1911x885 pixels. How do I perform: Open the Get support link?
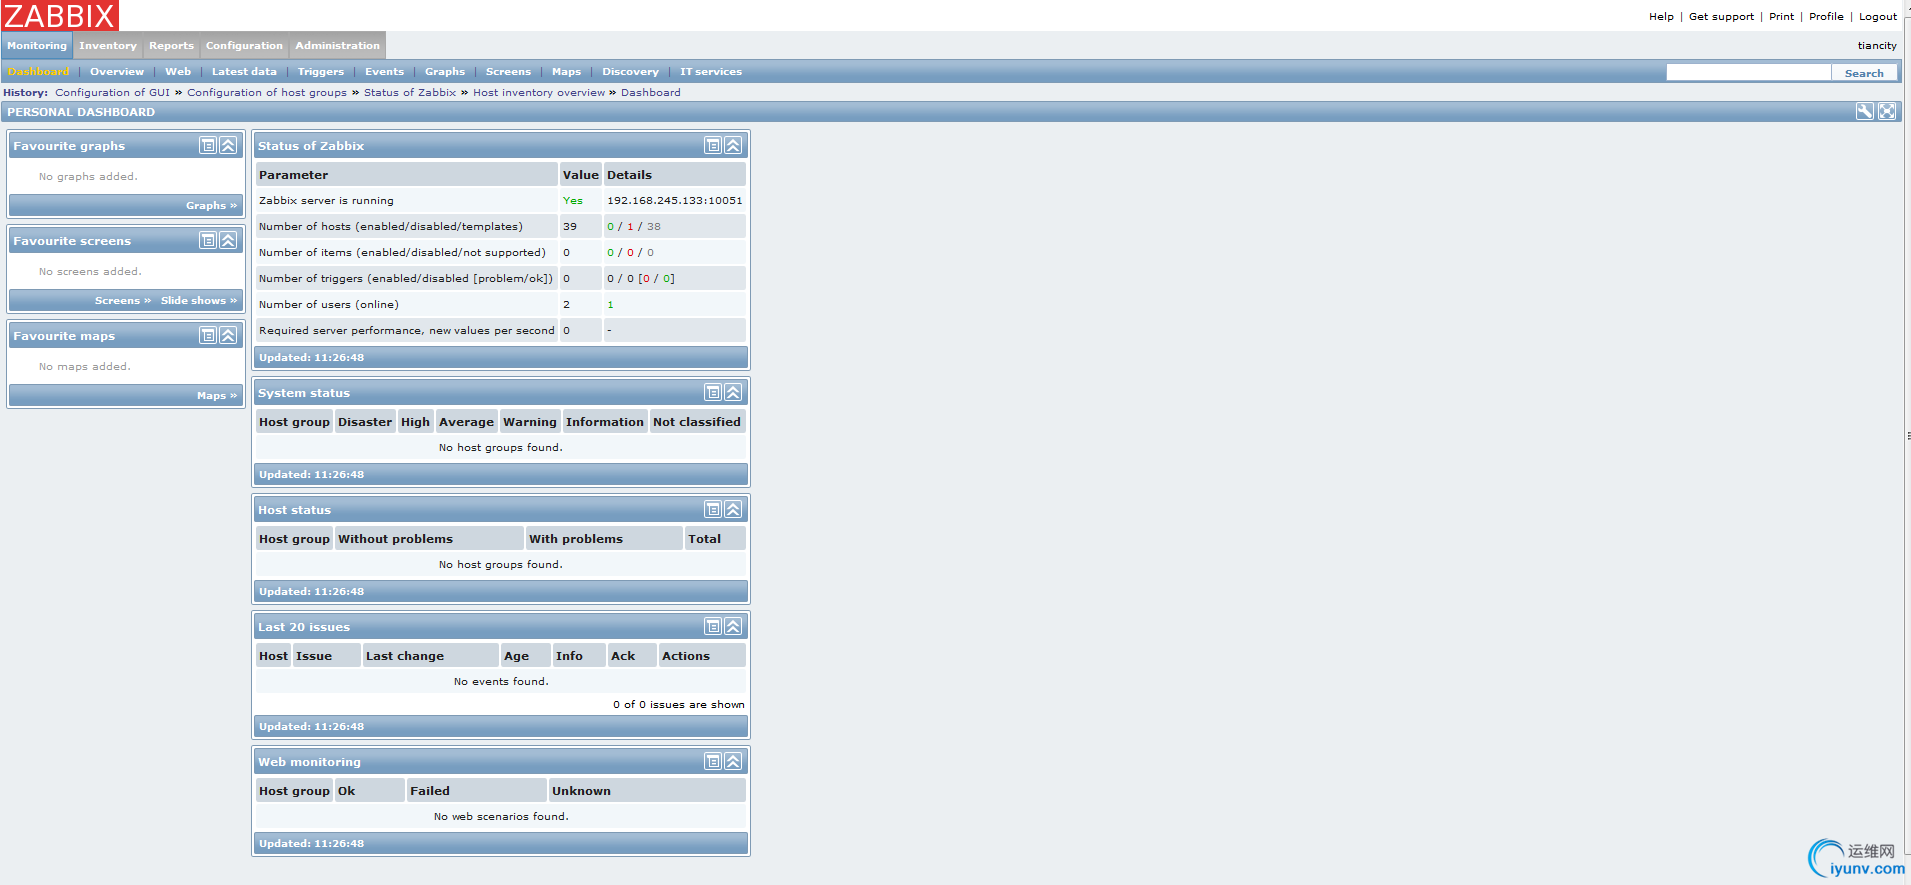(1721, 17)
